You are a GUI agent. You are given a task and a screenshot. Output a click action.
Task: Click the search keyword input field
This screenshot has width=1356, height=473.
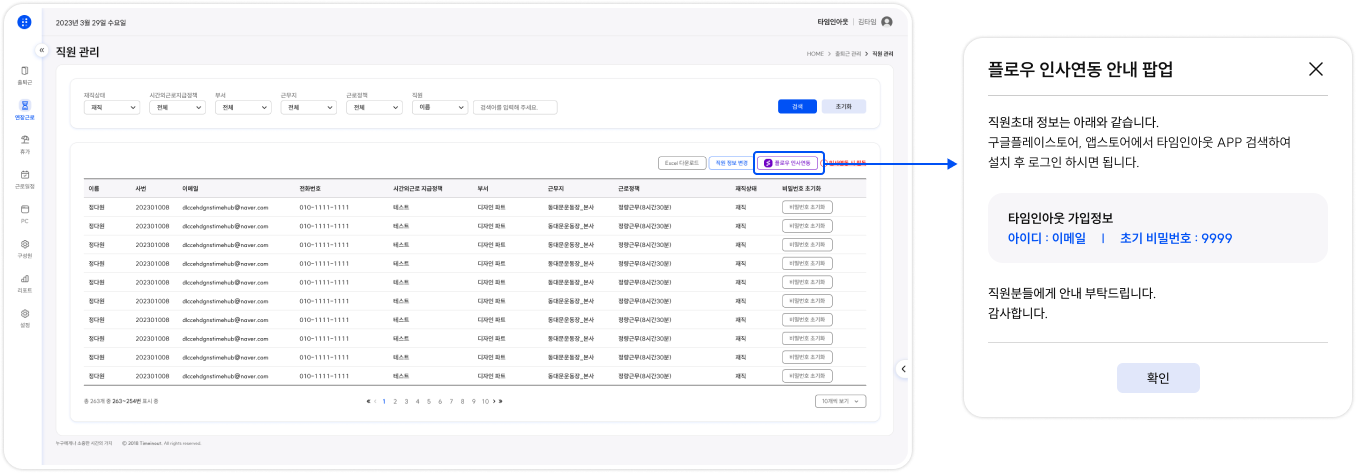[515, 107]
